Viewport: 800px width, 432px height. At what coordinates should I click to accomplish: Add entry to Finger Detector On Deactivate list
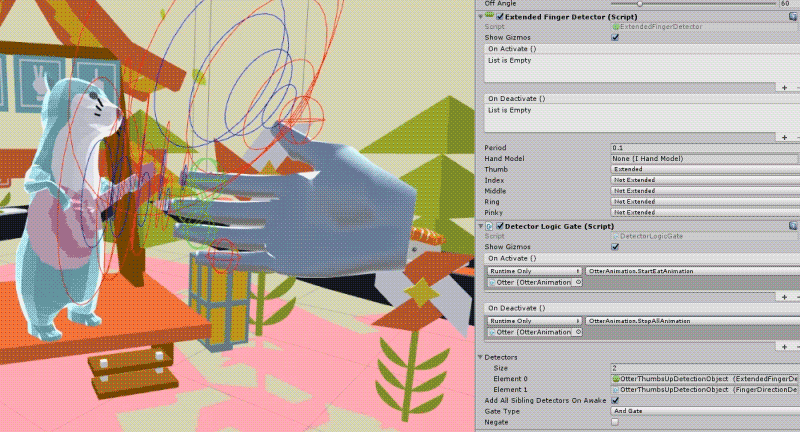[784, 137]
